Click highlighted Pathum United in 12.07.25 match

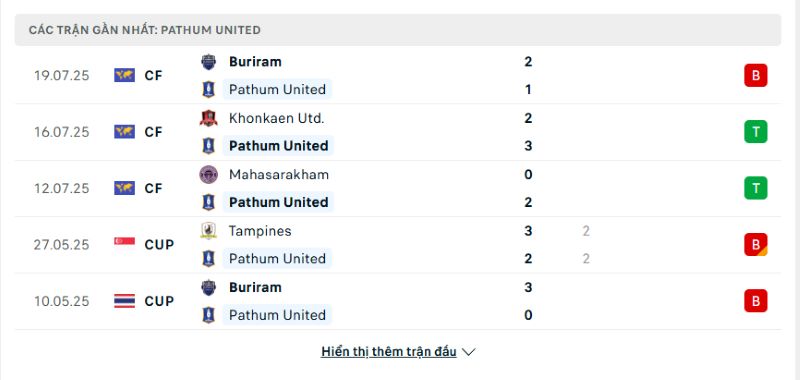pyautogui.click(x=278, y=202)
